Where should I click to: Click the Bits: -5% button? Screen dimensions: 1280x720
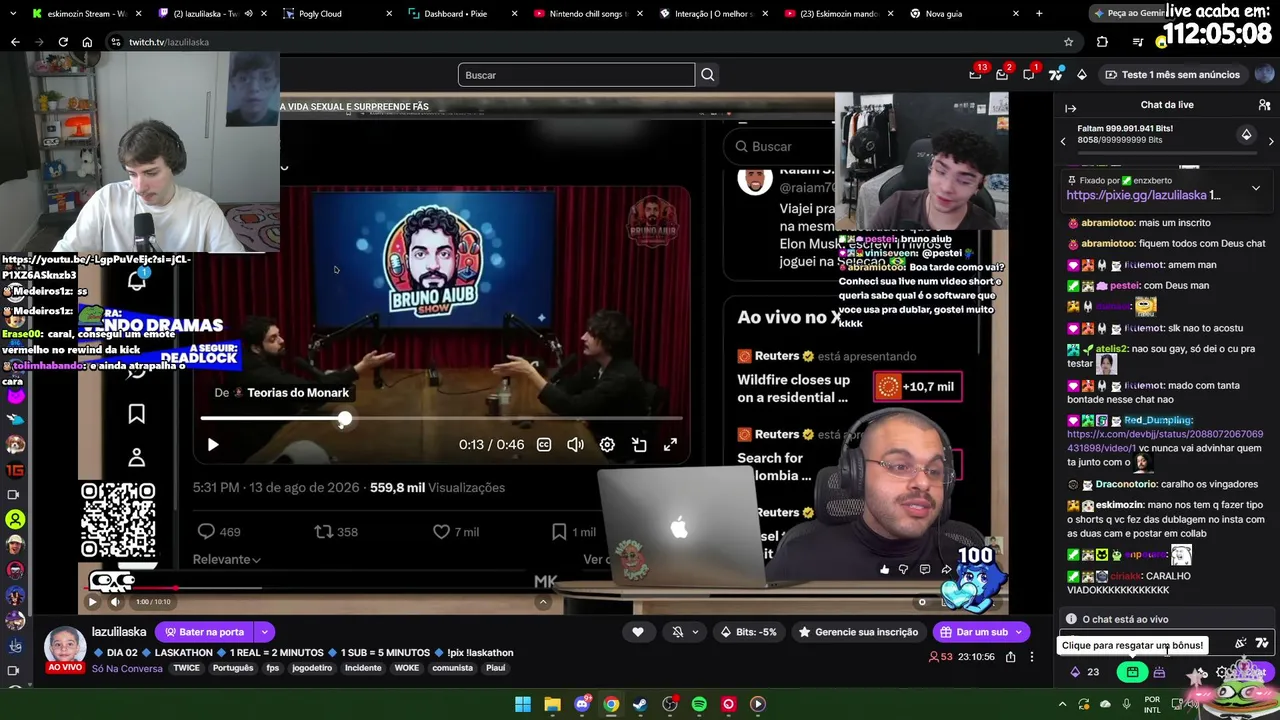pos(750,632)
